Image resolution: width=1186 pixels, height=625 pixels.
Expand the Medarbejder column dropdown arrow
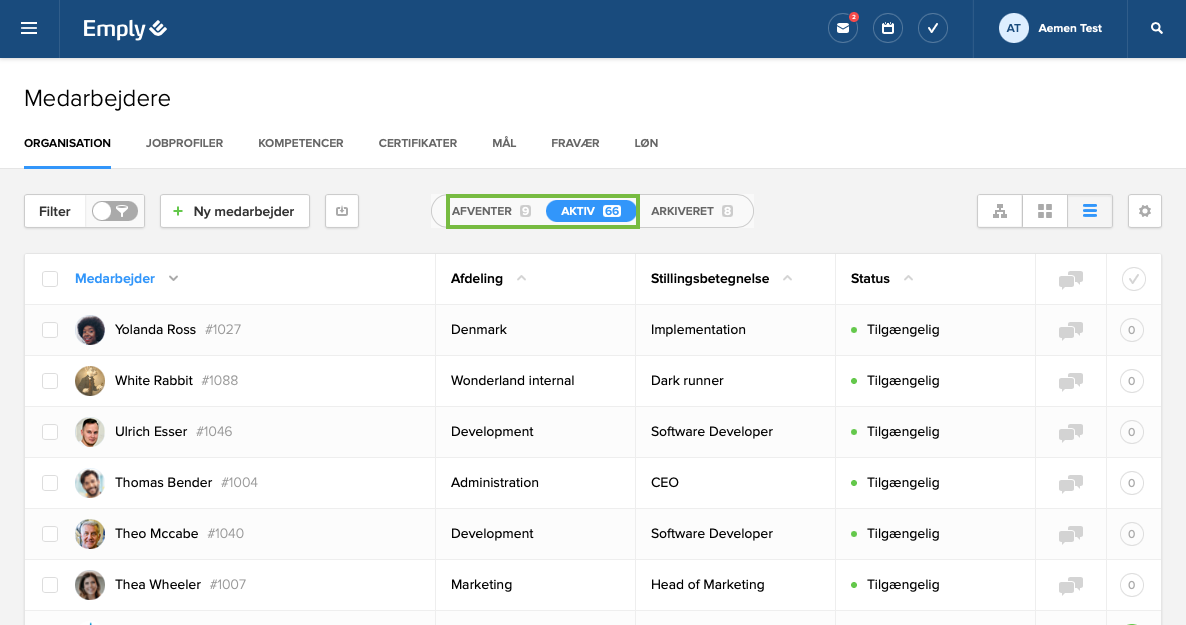(x=173, y=279)
